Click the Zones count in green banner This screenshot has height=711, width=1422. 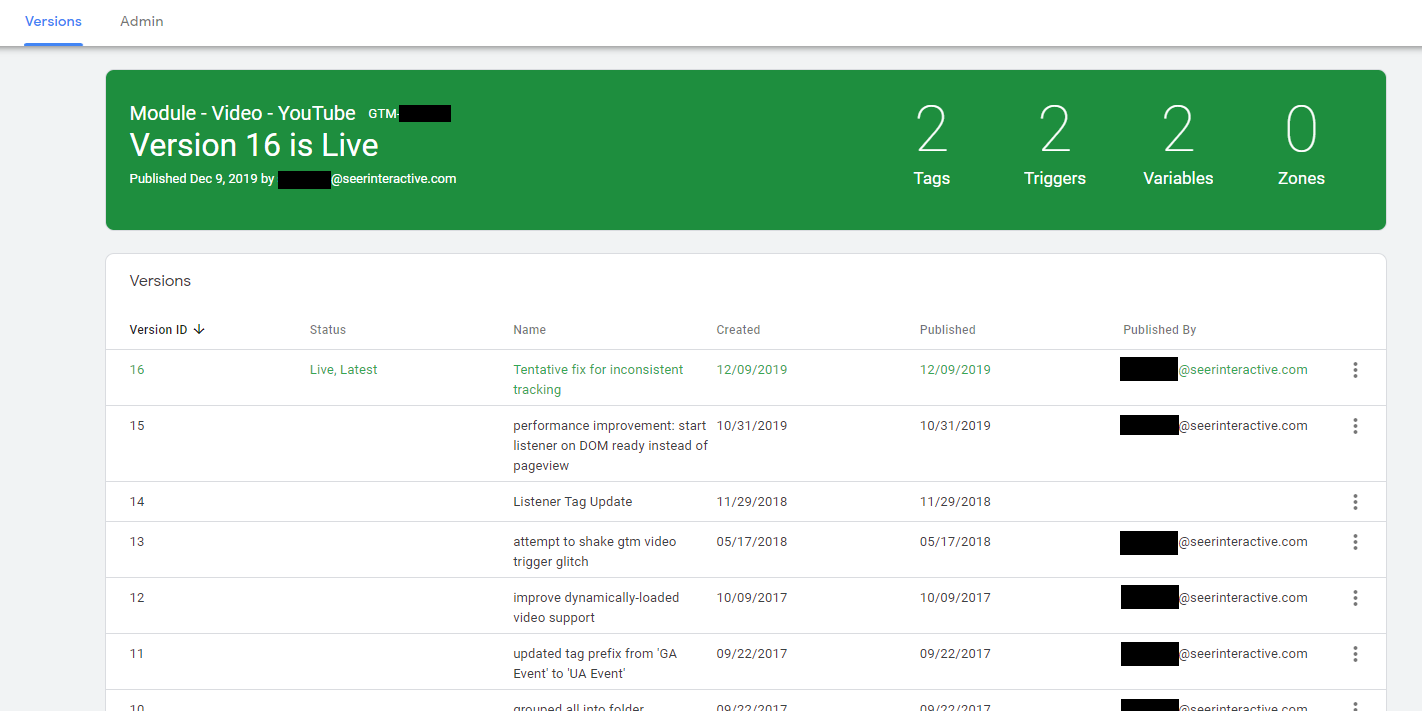[1301, 147]
